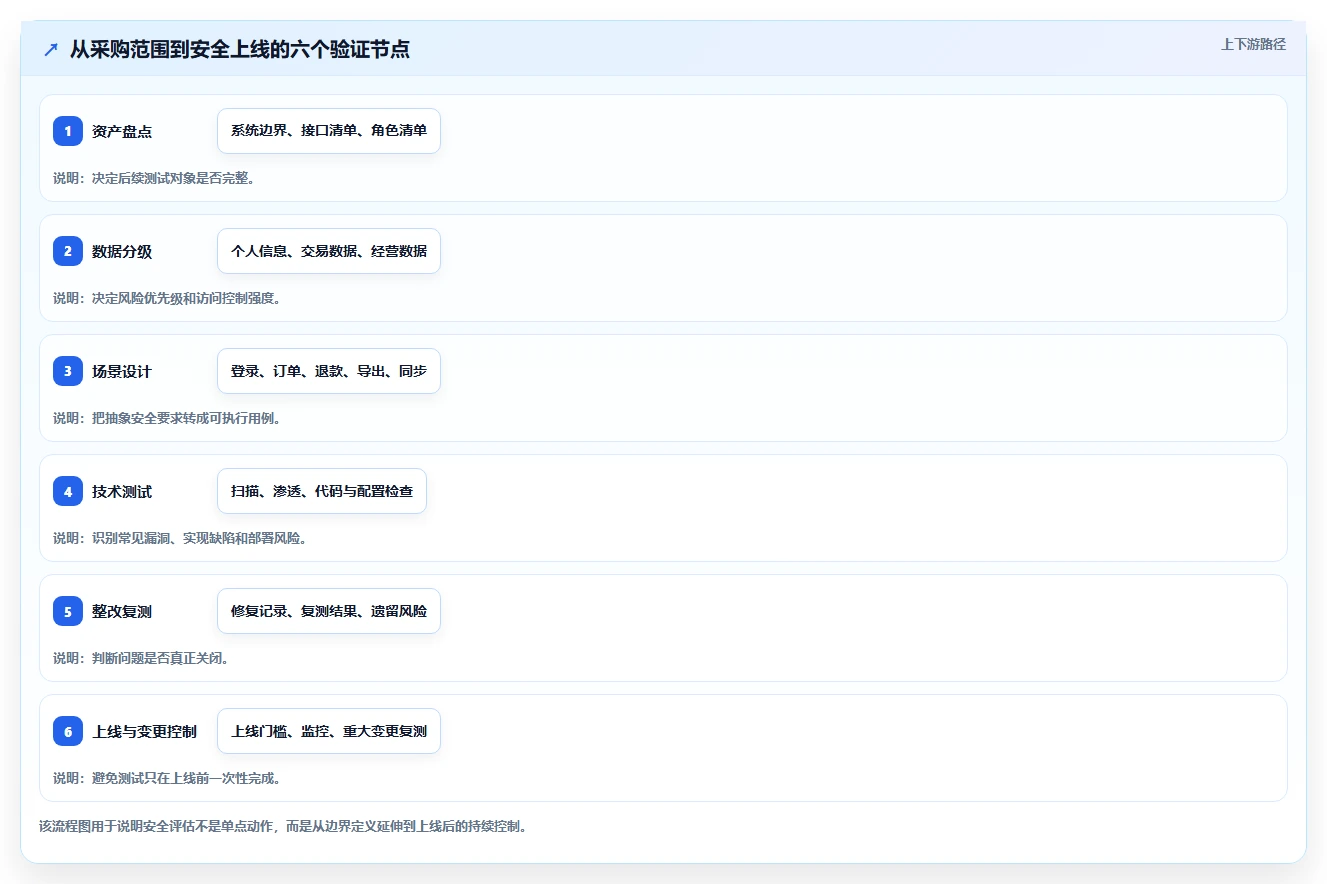Click the number 4 badge for 技术测试
Screen dimensions: 1327x884
[68, 491]
